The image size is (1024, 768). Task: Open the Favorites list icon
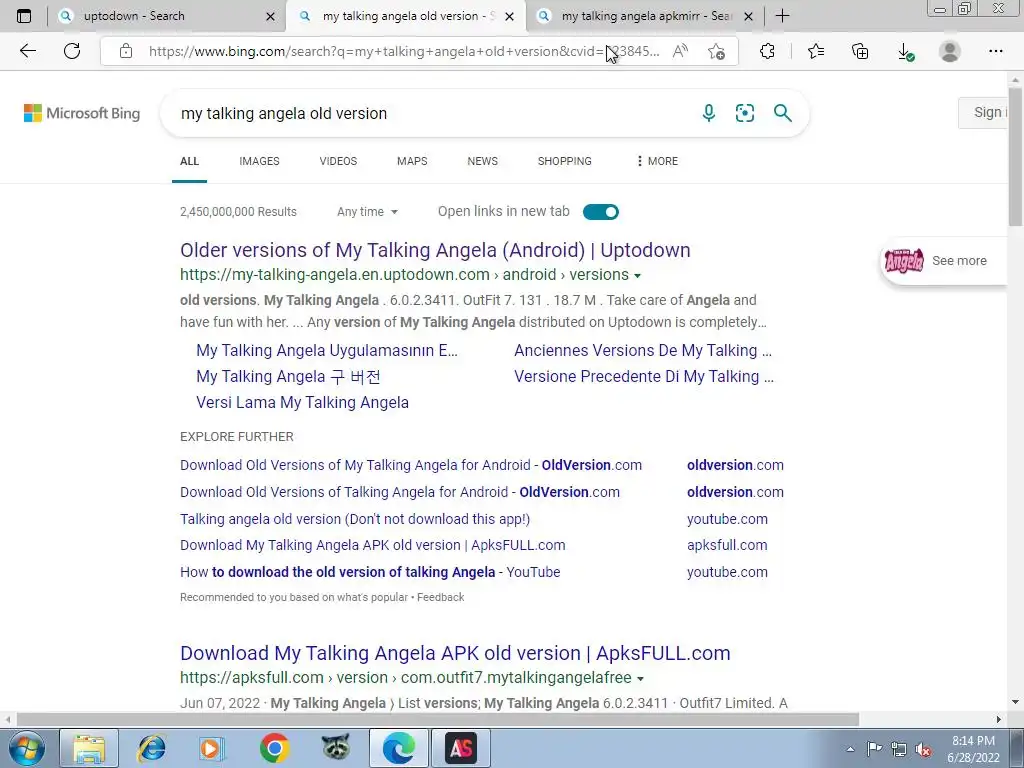pyautogui.click(x=816, y=51)
